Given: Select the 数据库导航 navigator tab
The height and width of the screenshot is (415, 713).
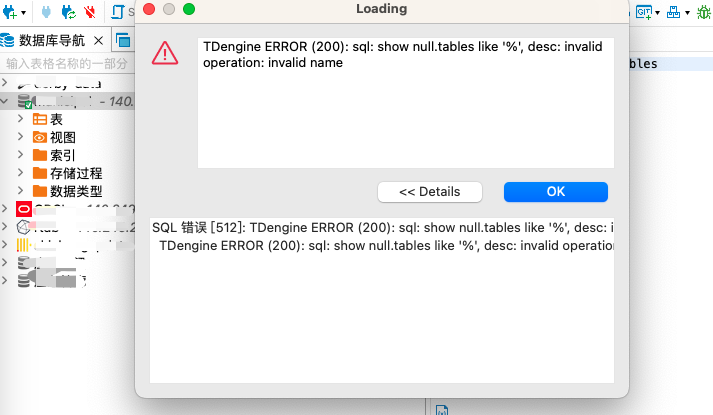Looking at the screenshot, I should [x=52, y=40].
